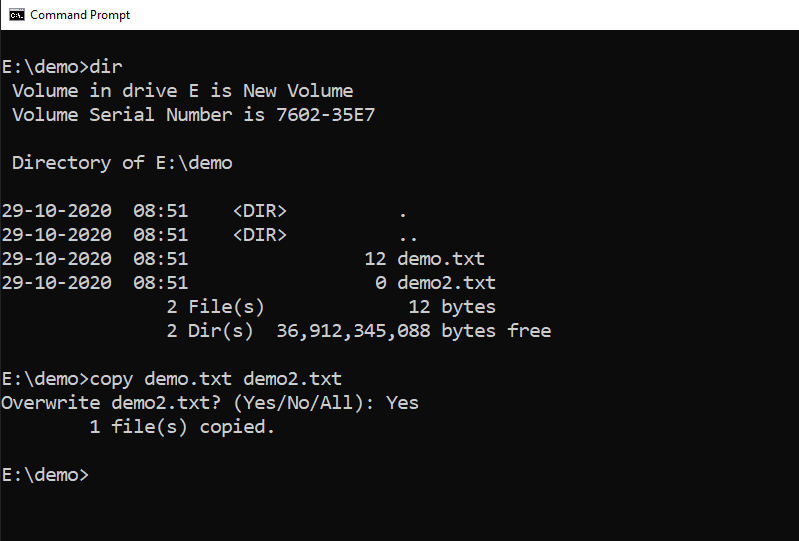Click the 36,912,345,088 bytes free value
This screenshot has width=799, height=541.
[414, 331]
